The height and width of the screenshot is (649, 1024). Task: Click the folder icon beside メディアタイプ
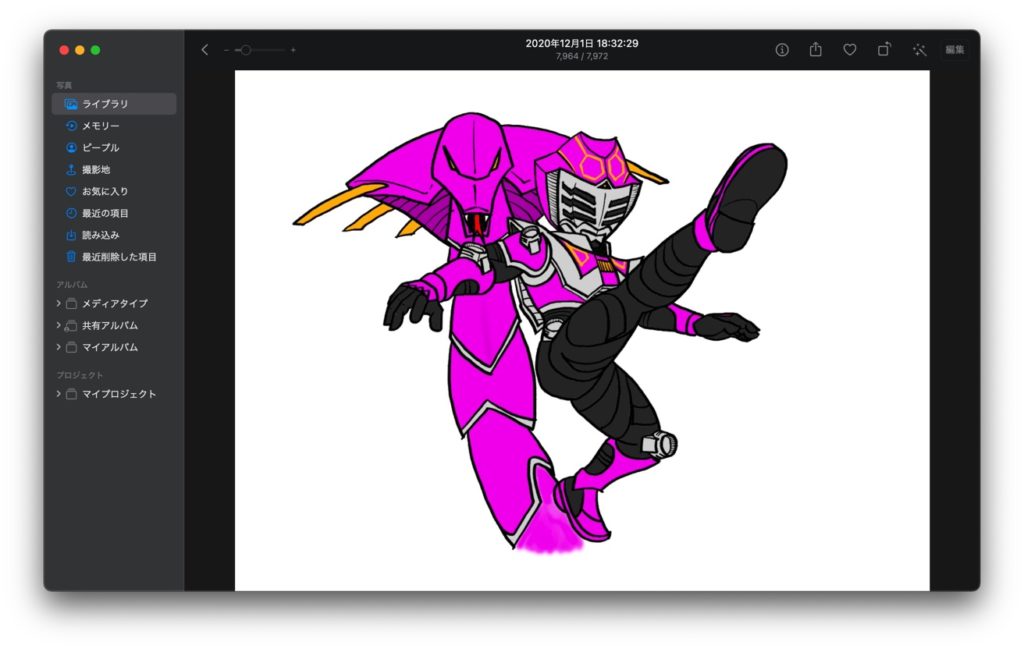(x=71, y=304)
